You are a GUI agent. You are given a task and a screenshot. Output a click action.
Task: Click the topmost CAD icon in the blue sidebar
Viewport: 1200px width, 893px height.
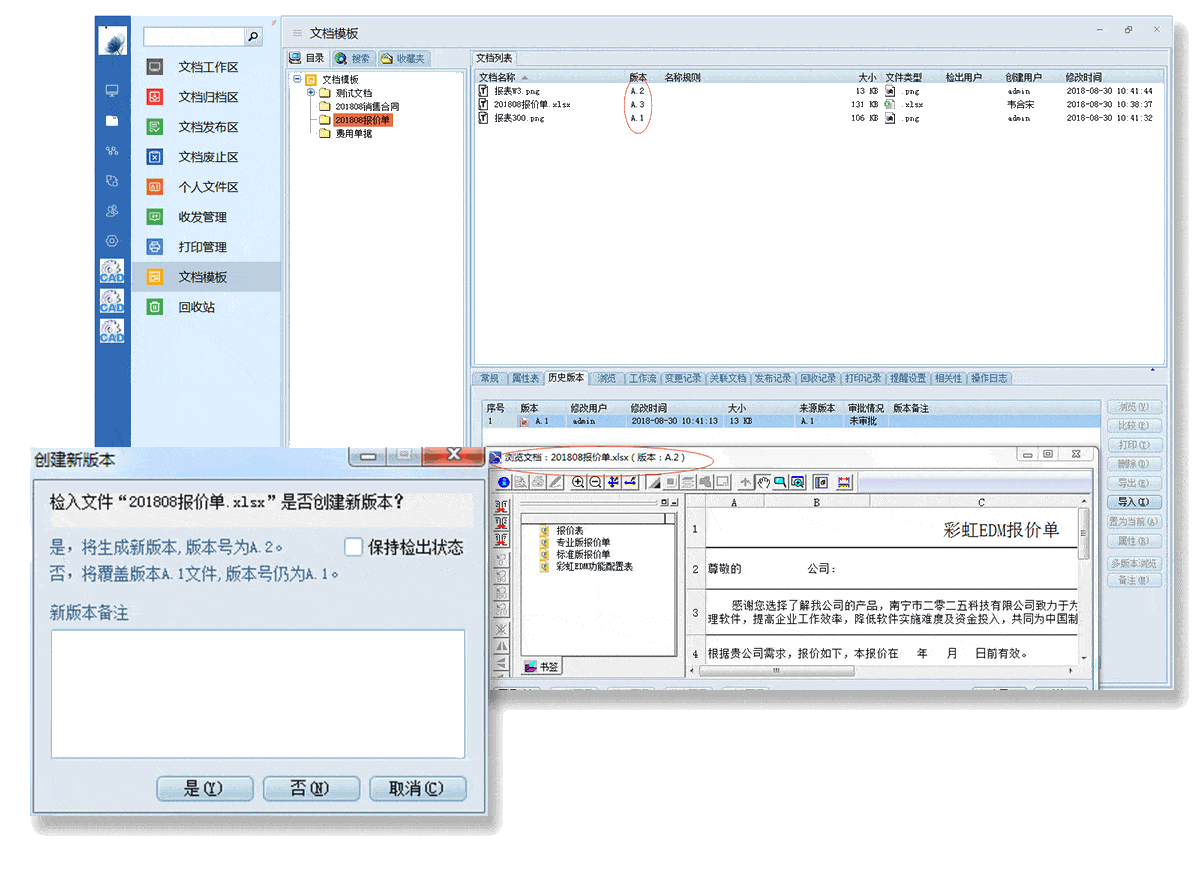[x=112, y=271]
